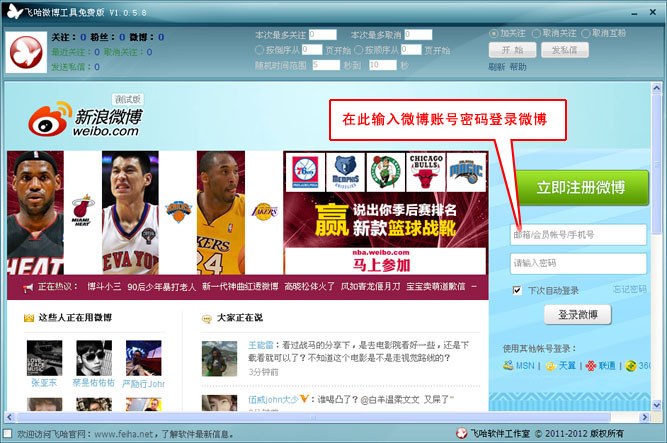Click the horizontal scrollbar right arrow
The width and height of the screenshot is (667, 443).
645,417
